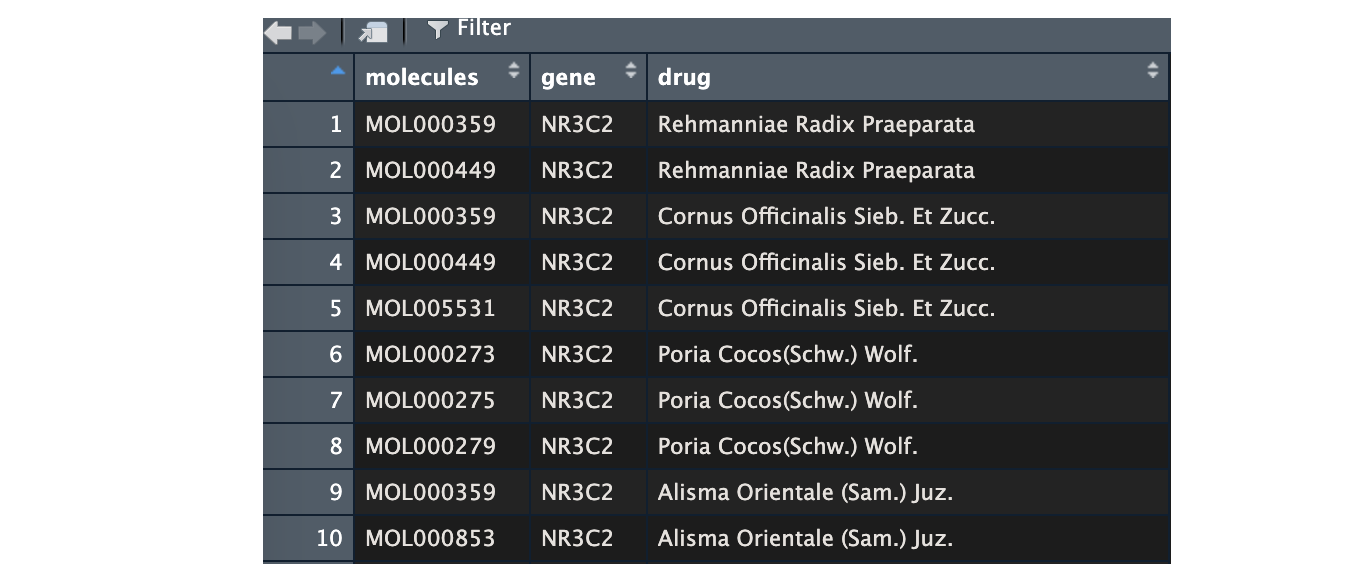Viewport: 1364px width, 580px height.
Task: Click MOL005531 cell in row 5
Action: (430, 309)
